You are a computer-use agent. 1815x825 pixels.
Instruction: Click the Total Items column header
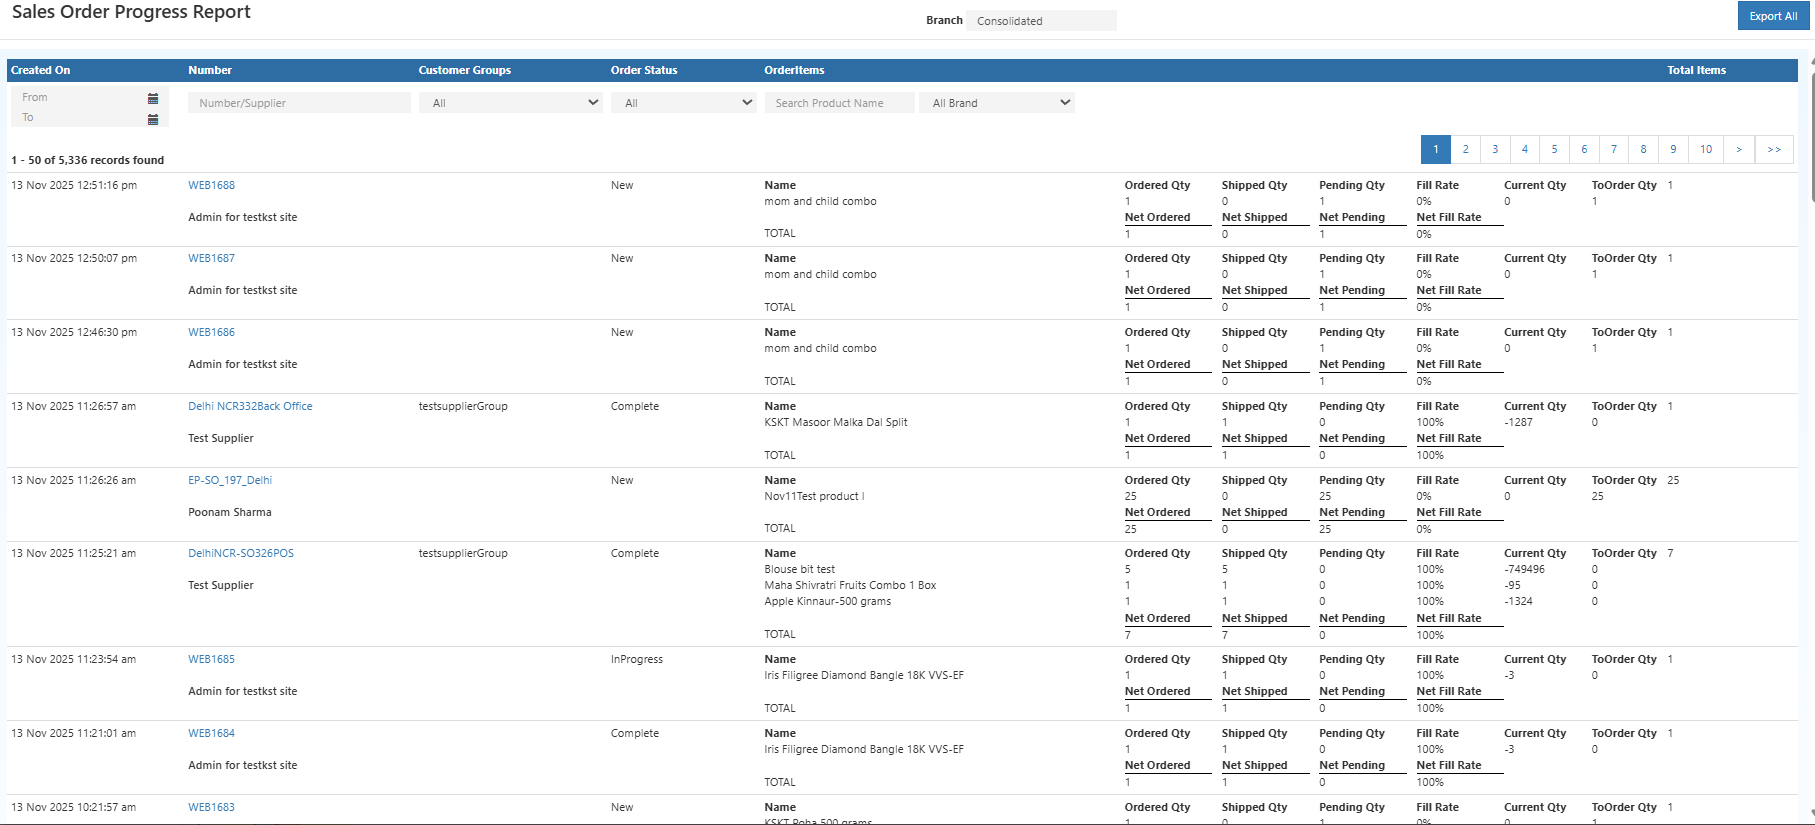click(1697, 70)
